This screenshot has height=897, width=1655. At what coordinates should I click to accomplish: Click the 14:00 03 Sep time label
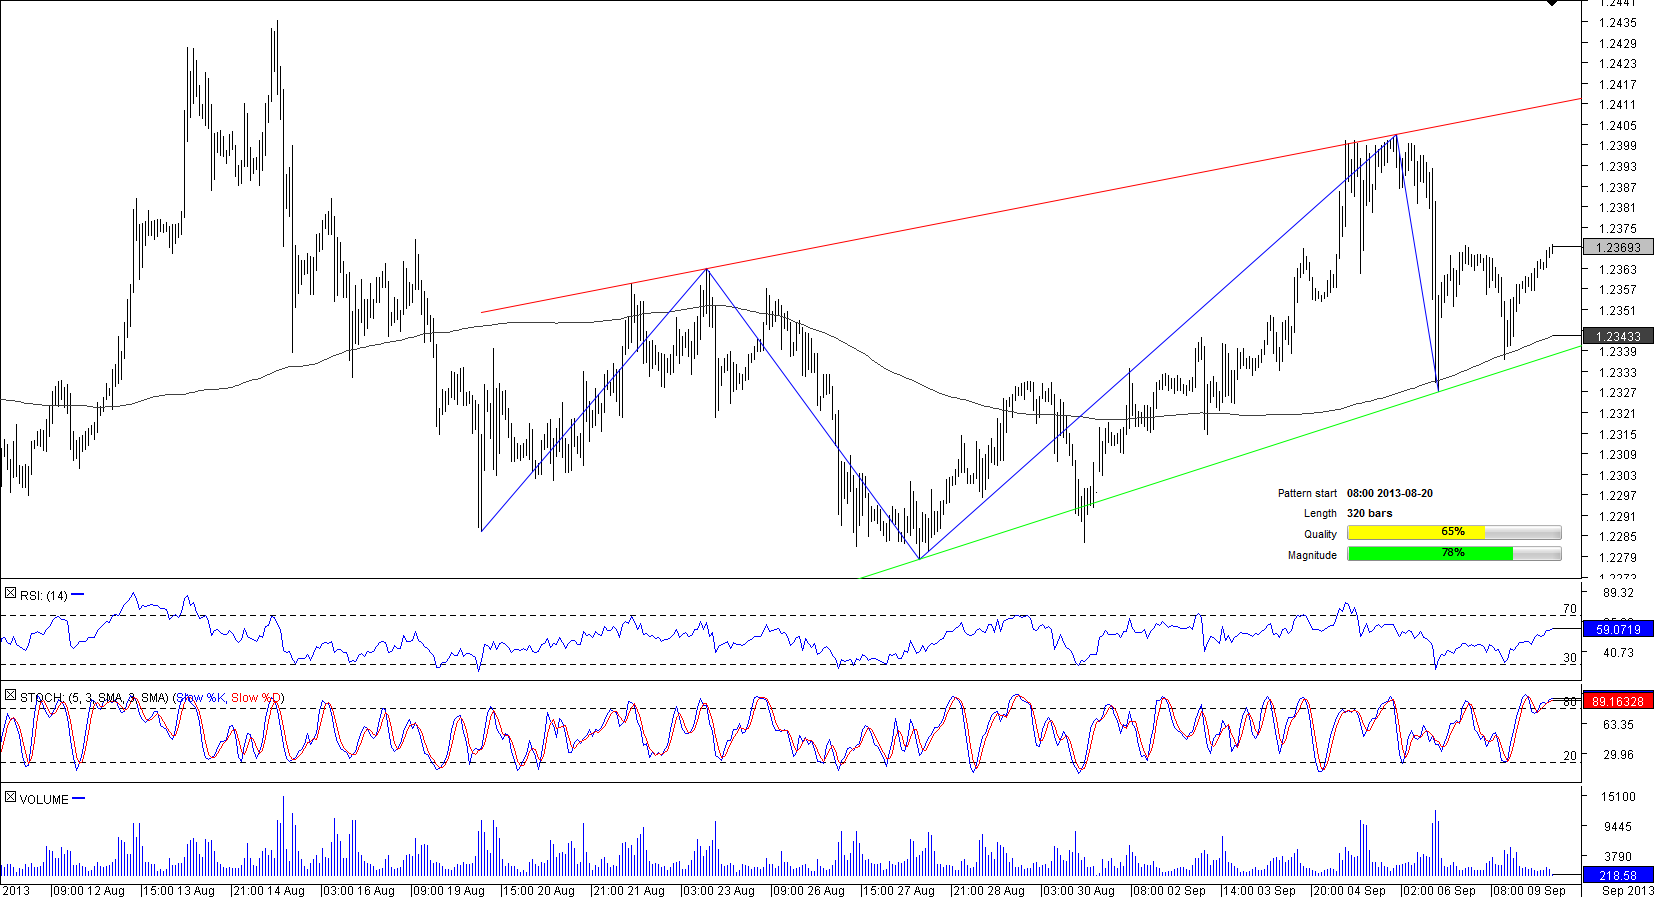click(1259, 890)
